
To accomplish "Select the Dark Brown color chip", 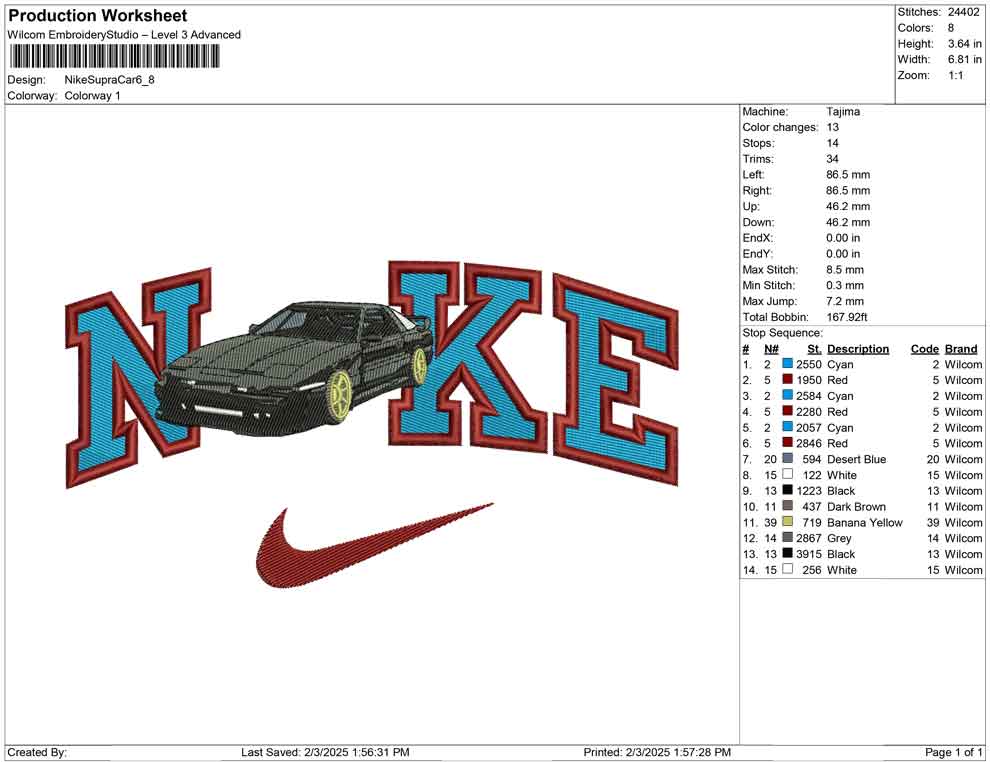I will coord(787,507).
